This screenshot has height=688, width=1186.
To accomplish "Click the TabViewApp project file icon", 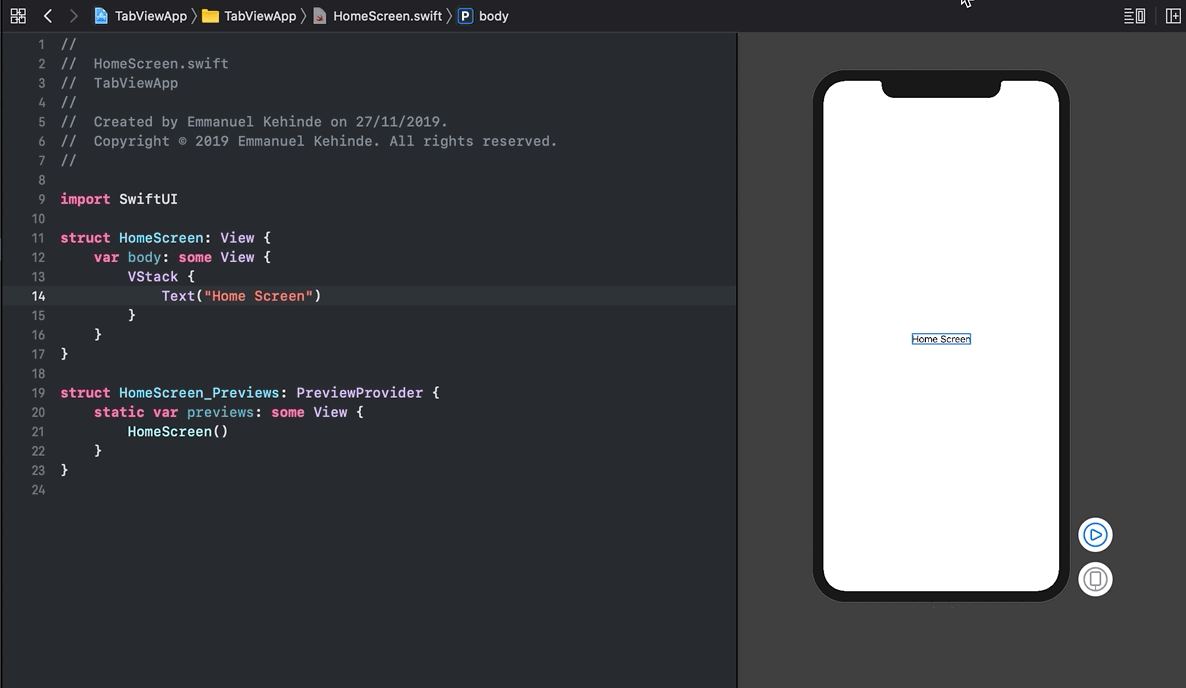I will click(101, 16).
